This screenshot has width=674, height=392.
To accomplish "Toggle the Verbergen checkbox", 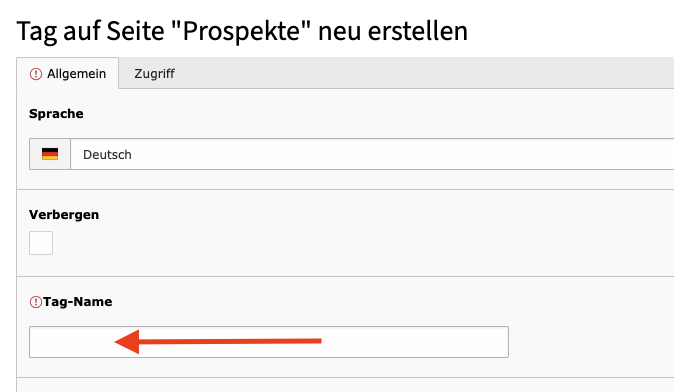I will click(x=41, y=243).
